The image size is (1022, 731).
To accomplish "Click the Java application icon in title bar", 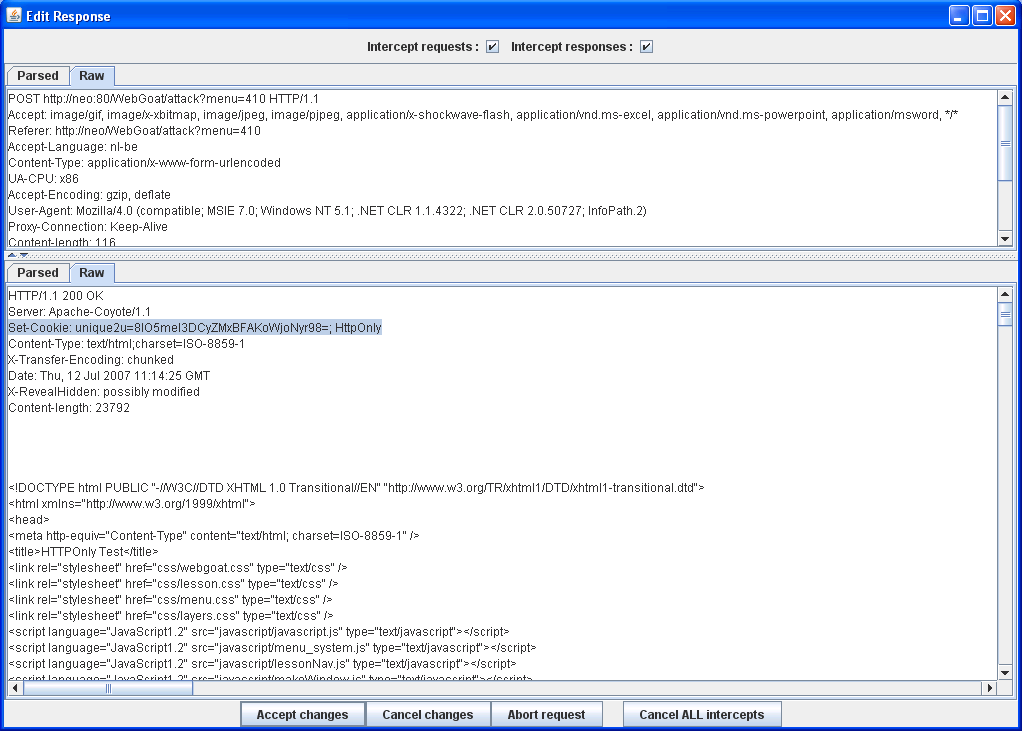I will click(14, 15).
